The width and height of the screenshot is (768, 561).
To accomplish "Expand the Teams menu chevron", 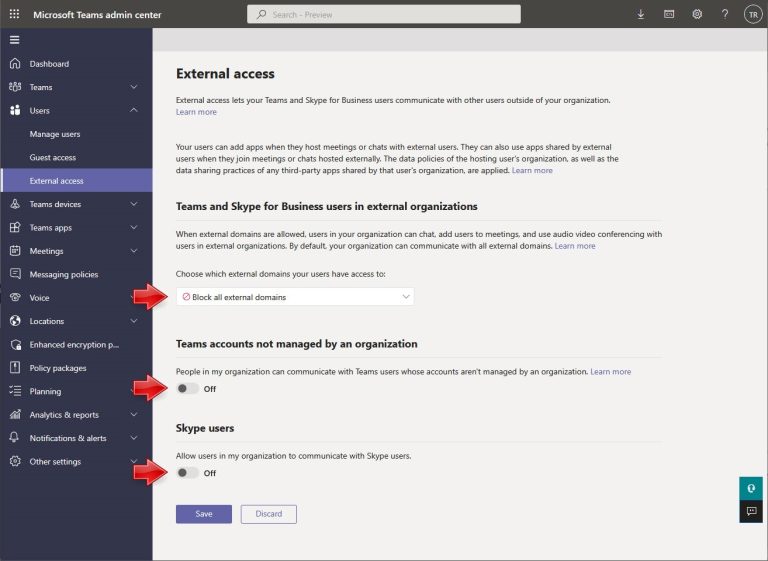I will [x=134, y=87].
